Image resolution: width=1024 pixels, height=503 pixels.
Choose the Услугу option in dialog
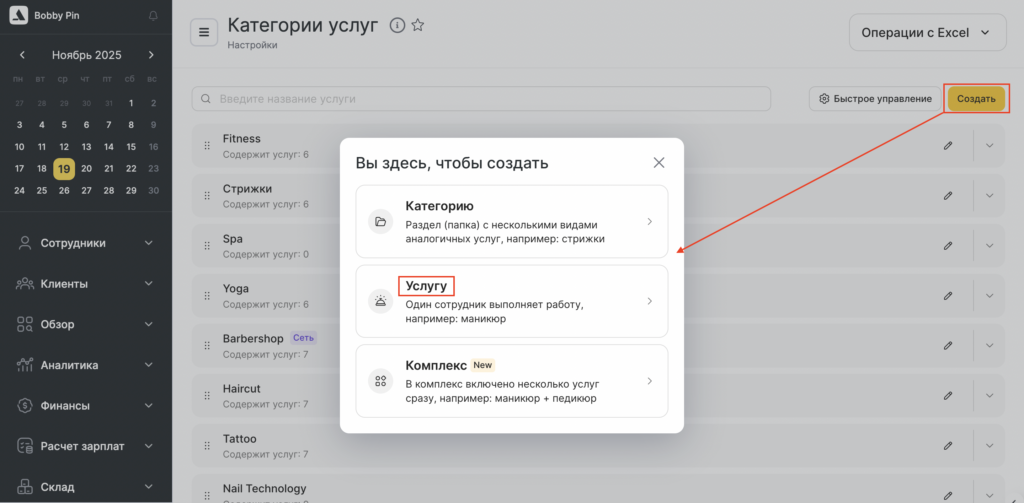[x=511, y=301]
